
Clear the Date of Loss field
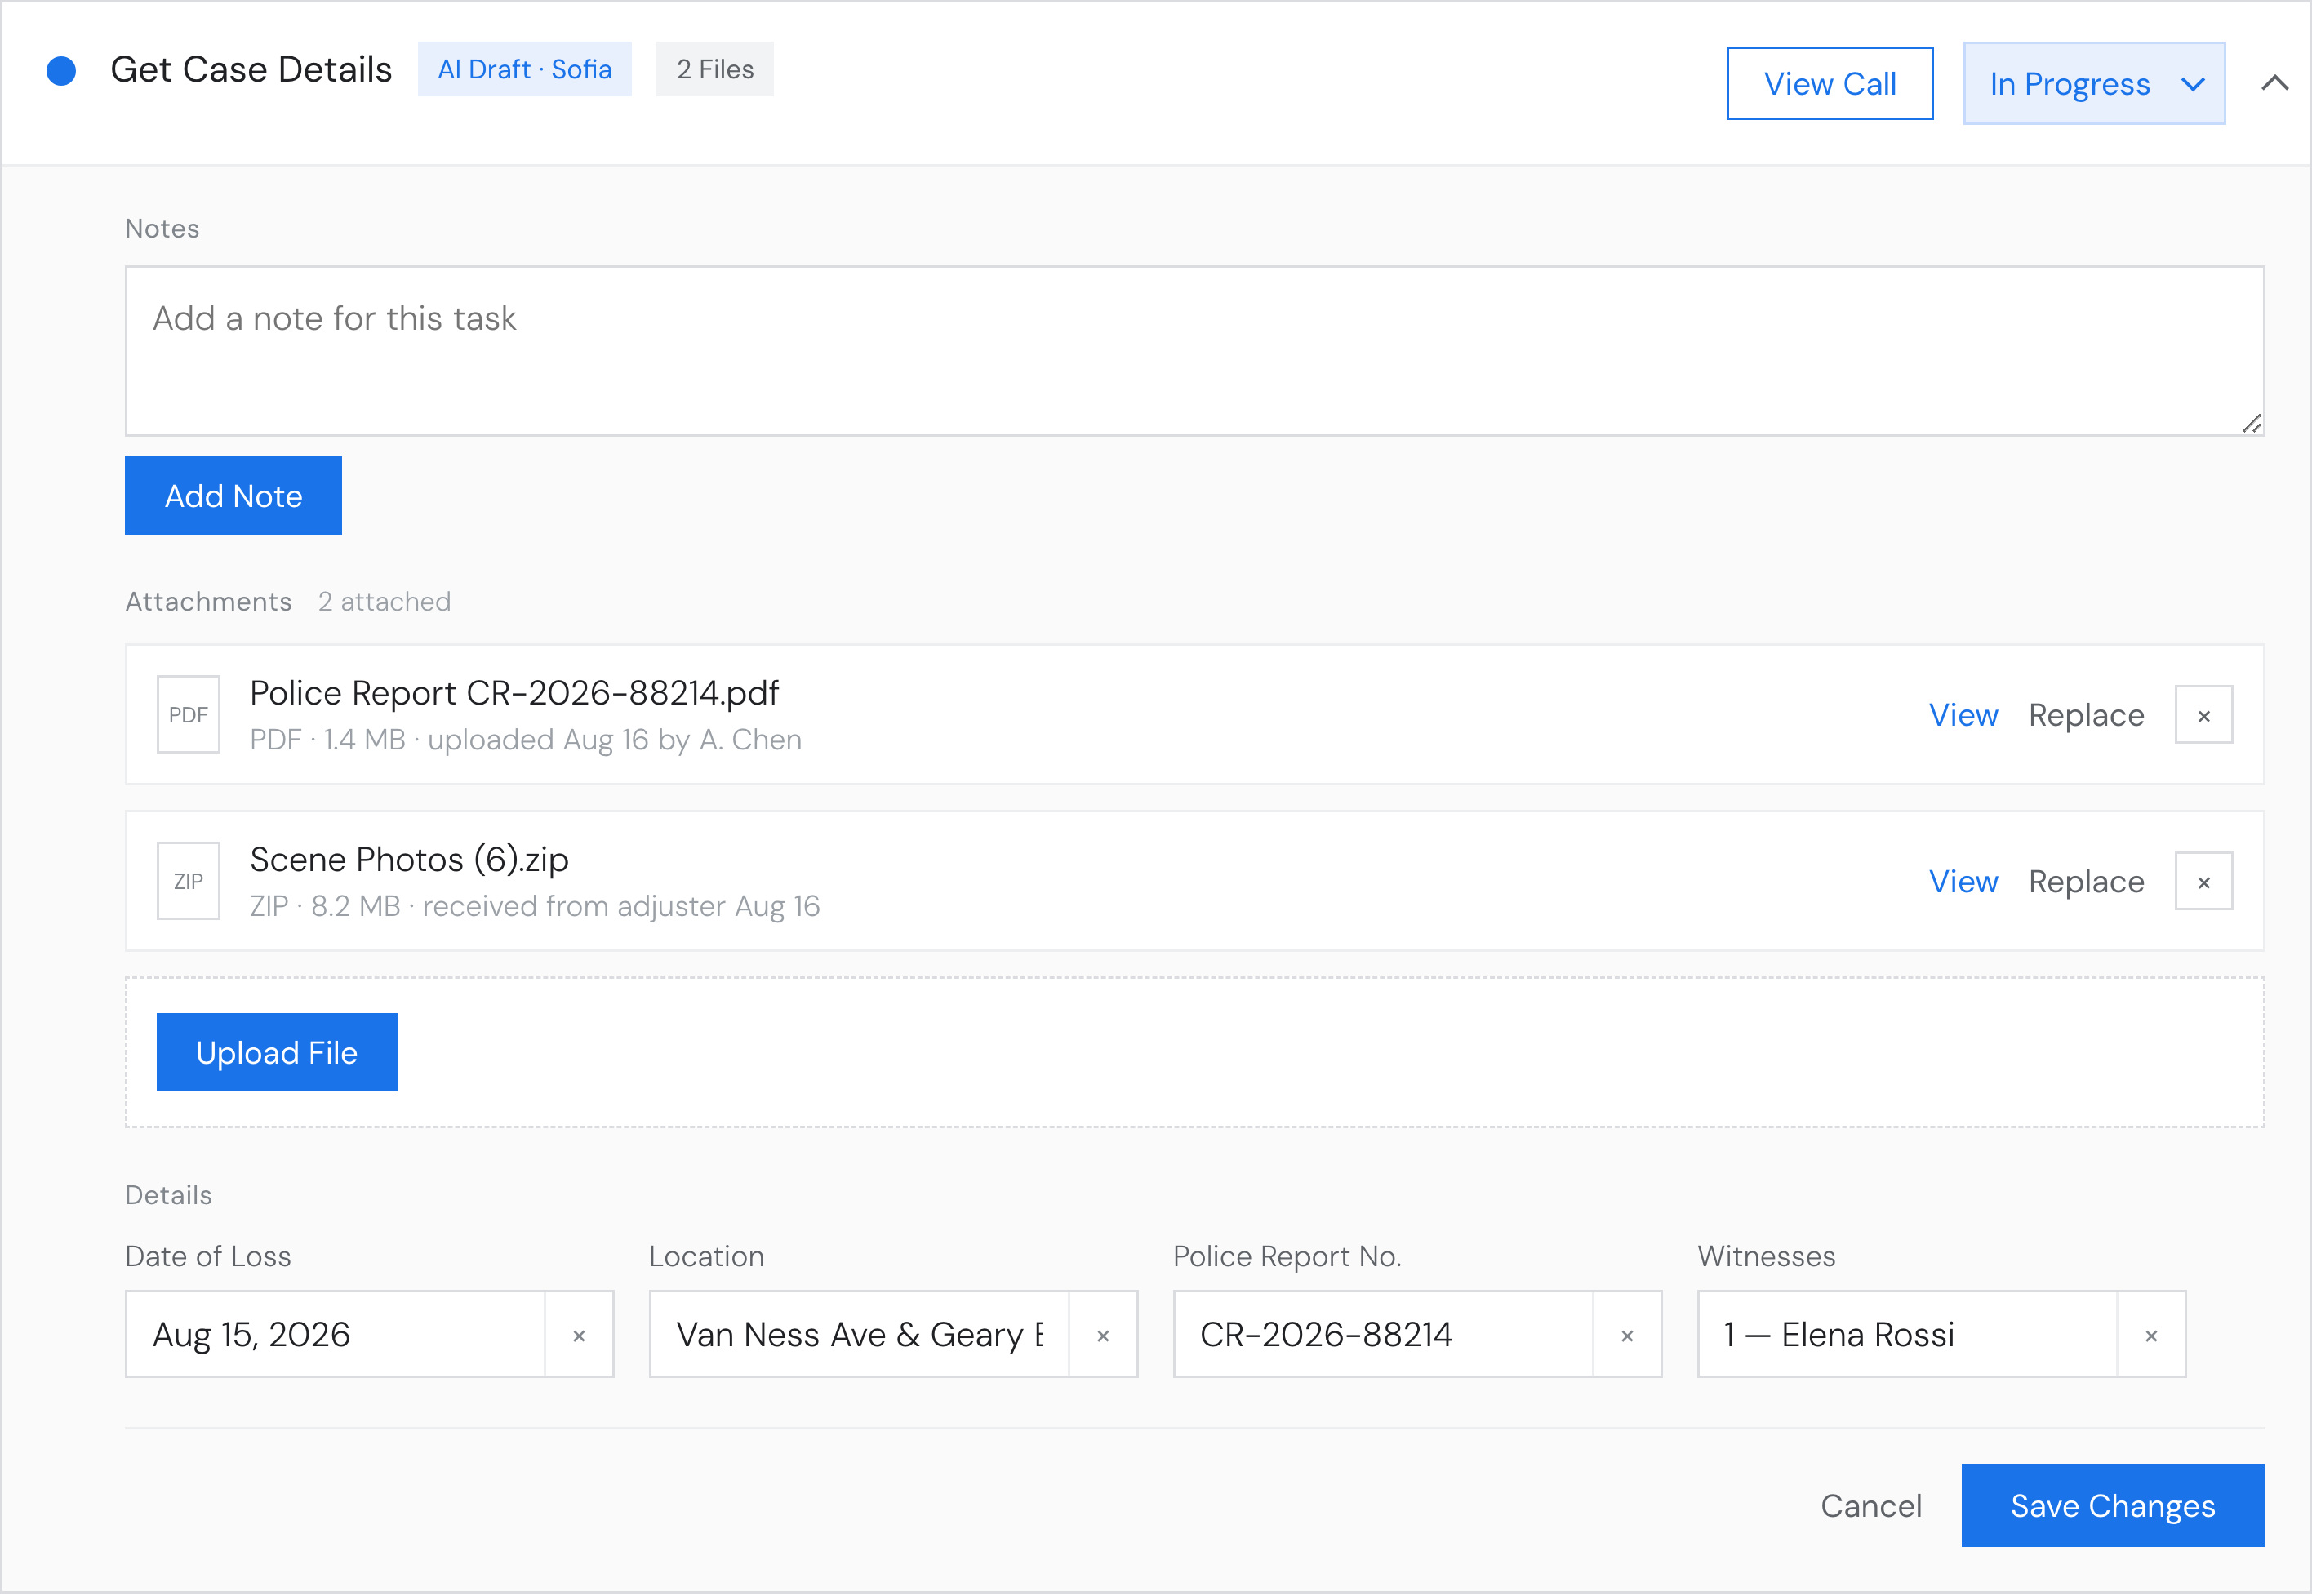click(x=579, y=1335)
